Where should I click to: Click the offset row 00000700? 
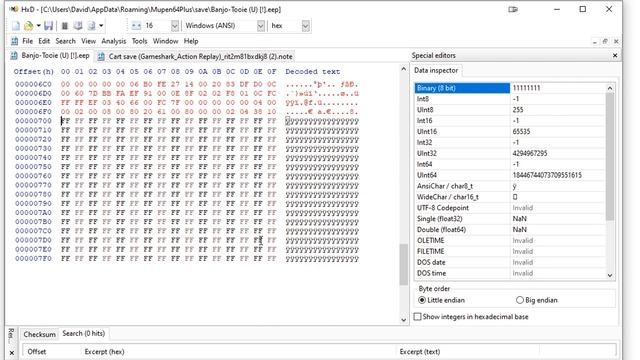[33, 121]
